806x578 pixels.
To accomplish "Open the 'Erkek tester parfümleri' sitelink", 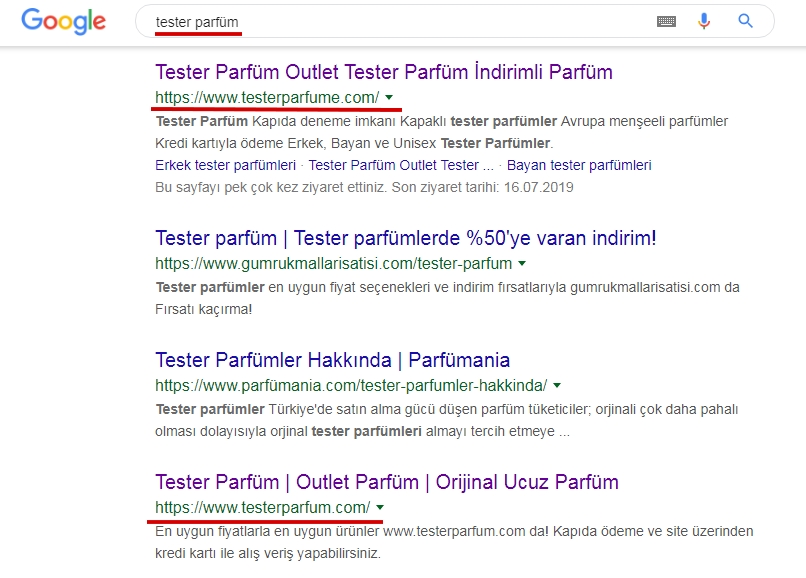I will click(225, 165).
